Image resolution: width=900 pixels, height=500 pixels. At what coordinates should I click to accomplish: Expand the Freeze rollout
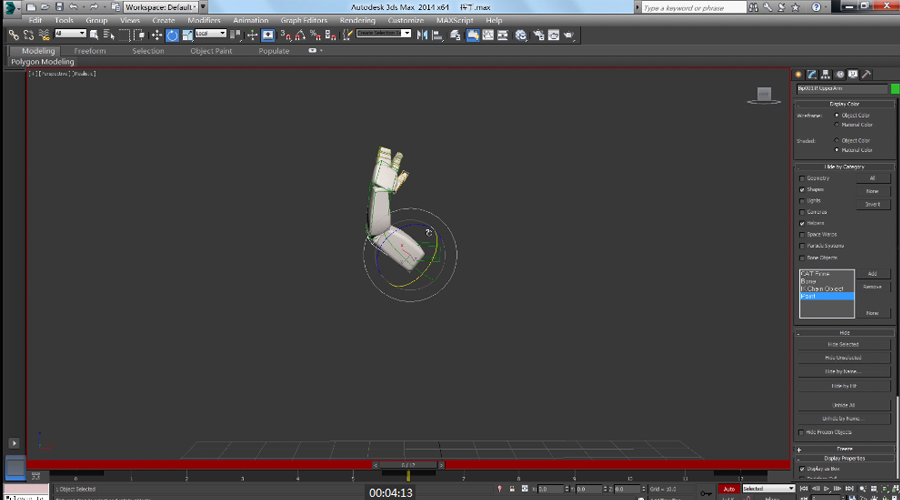tap(845, 449)
